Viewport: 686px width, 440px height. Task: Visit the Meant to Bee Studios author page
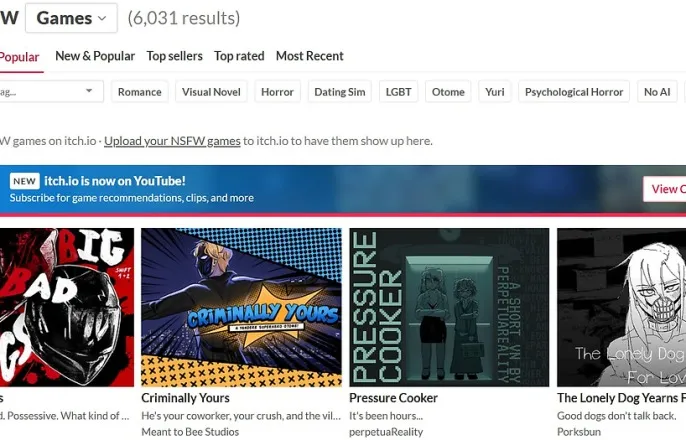190,432
